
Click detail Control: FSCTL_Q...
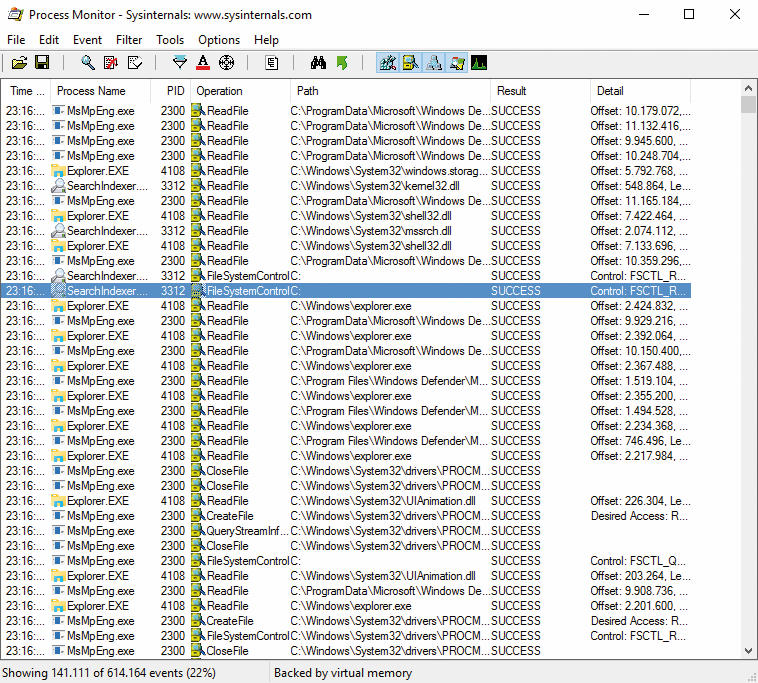point(638,561)
